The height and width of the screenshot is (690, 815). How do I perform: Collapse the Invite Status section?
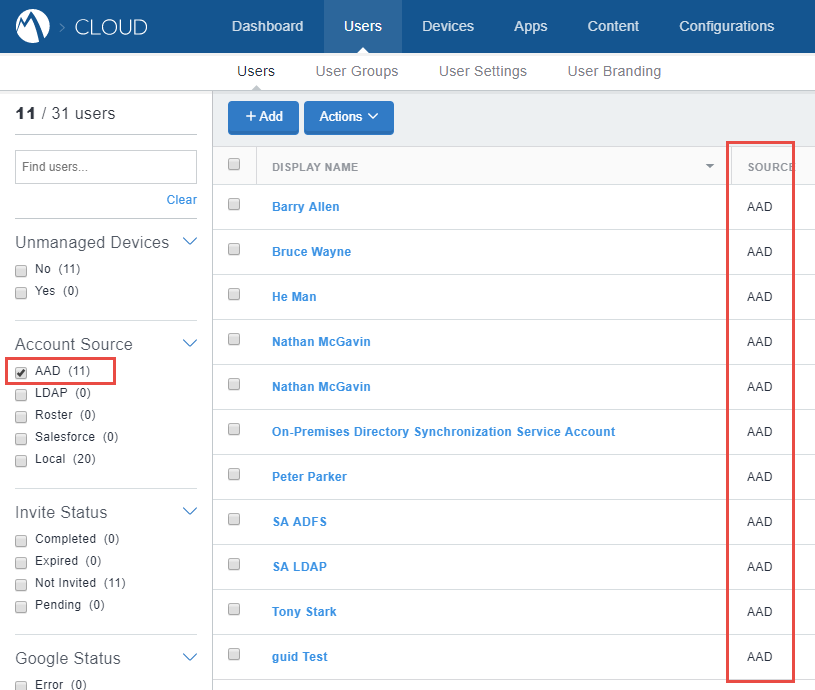pos(190,511)
